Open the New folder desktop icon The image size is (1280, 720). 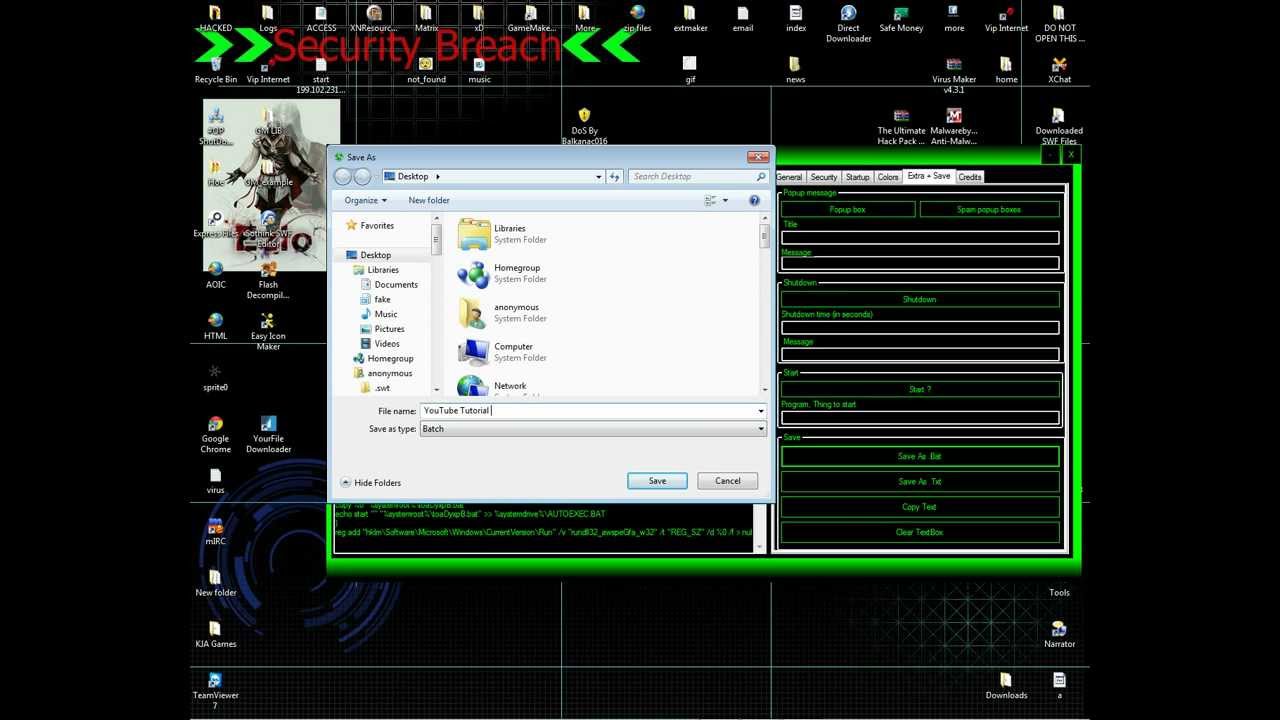tap(216, 583)
